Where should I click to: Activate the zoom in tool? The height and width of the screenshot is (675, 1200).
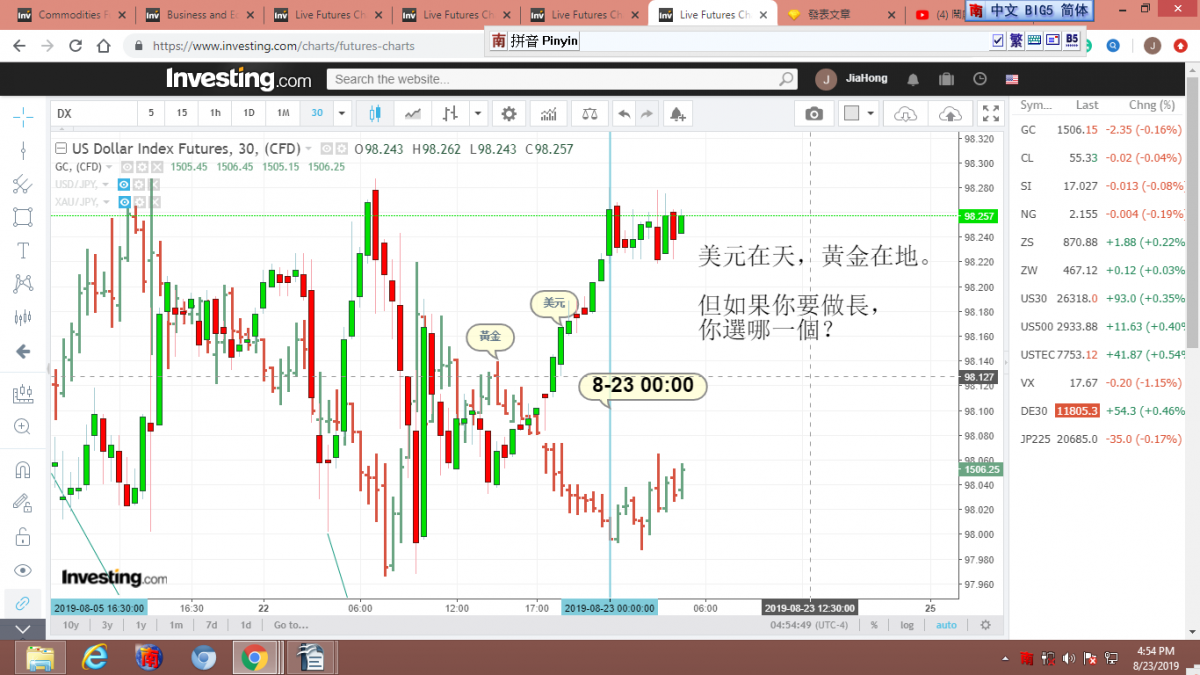pos(23,427)
